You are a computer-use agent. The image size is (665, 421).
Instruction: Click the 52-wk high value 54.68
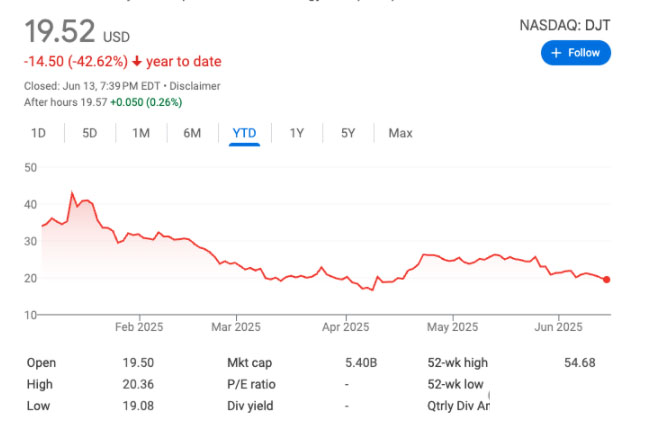point(579,363)
